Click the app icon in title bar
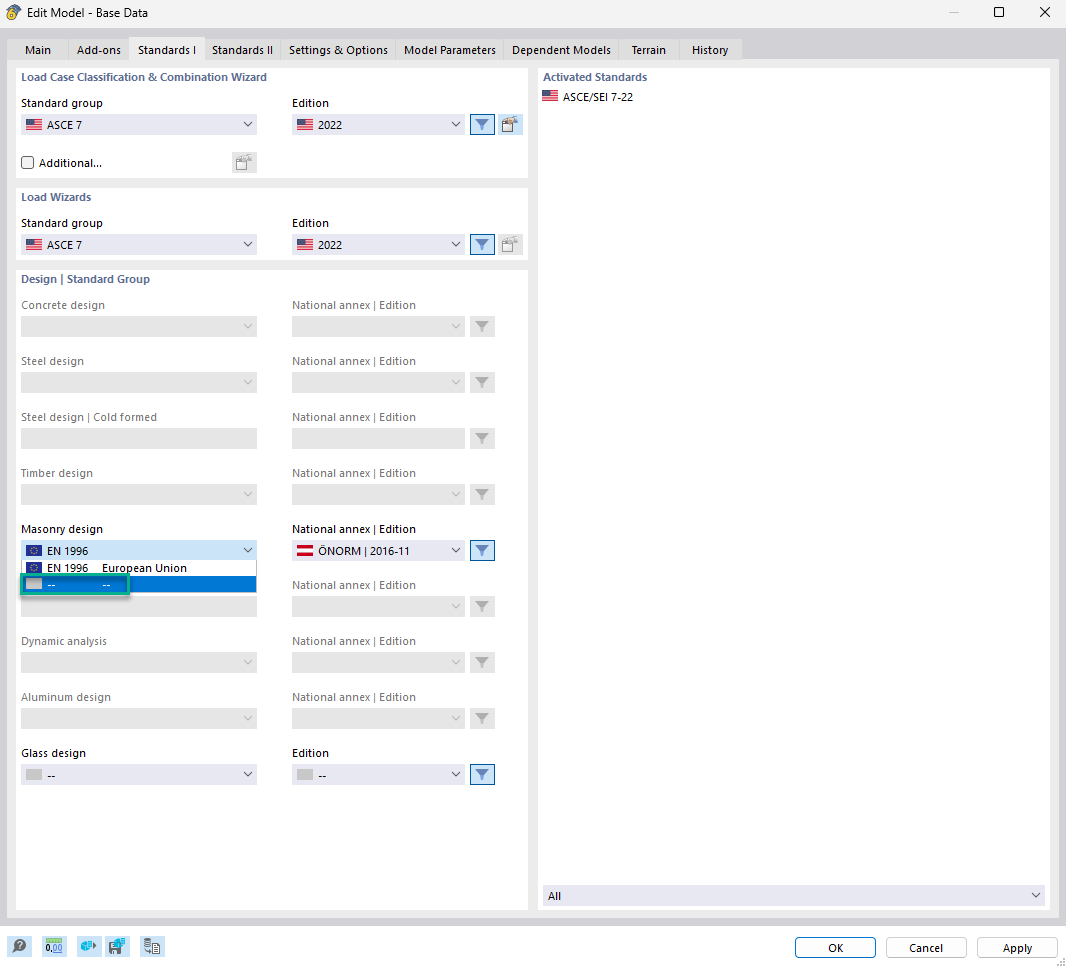Image resolution: width=1066 pixels, height=966 pixels. [x=13, y=12]
